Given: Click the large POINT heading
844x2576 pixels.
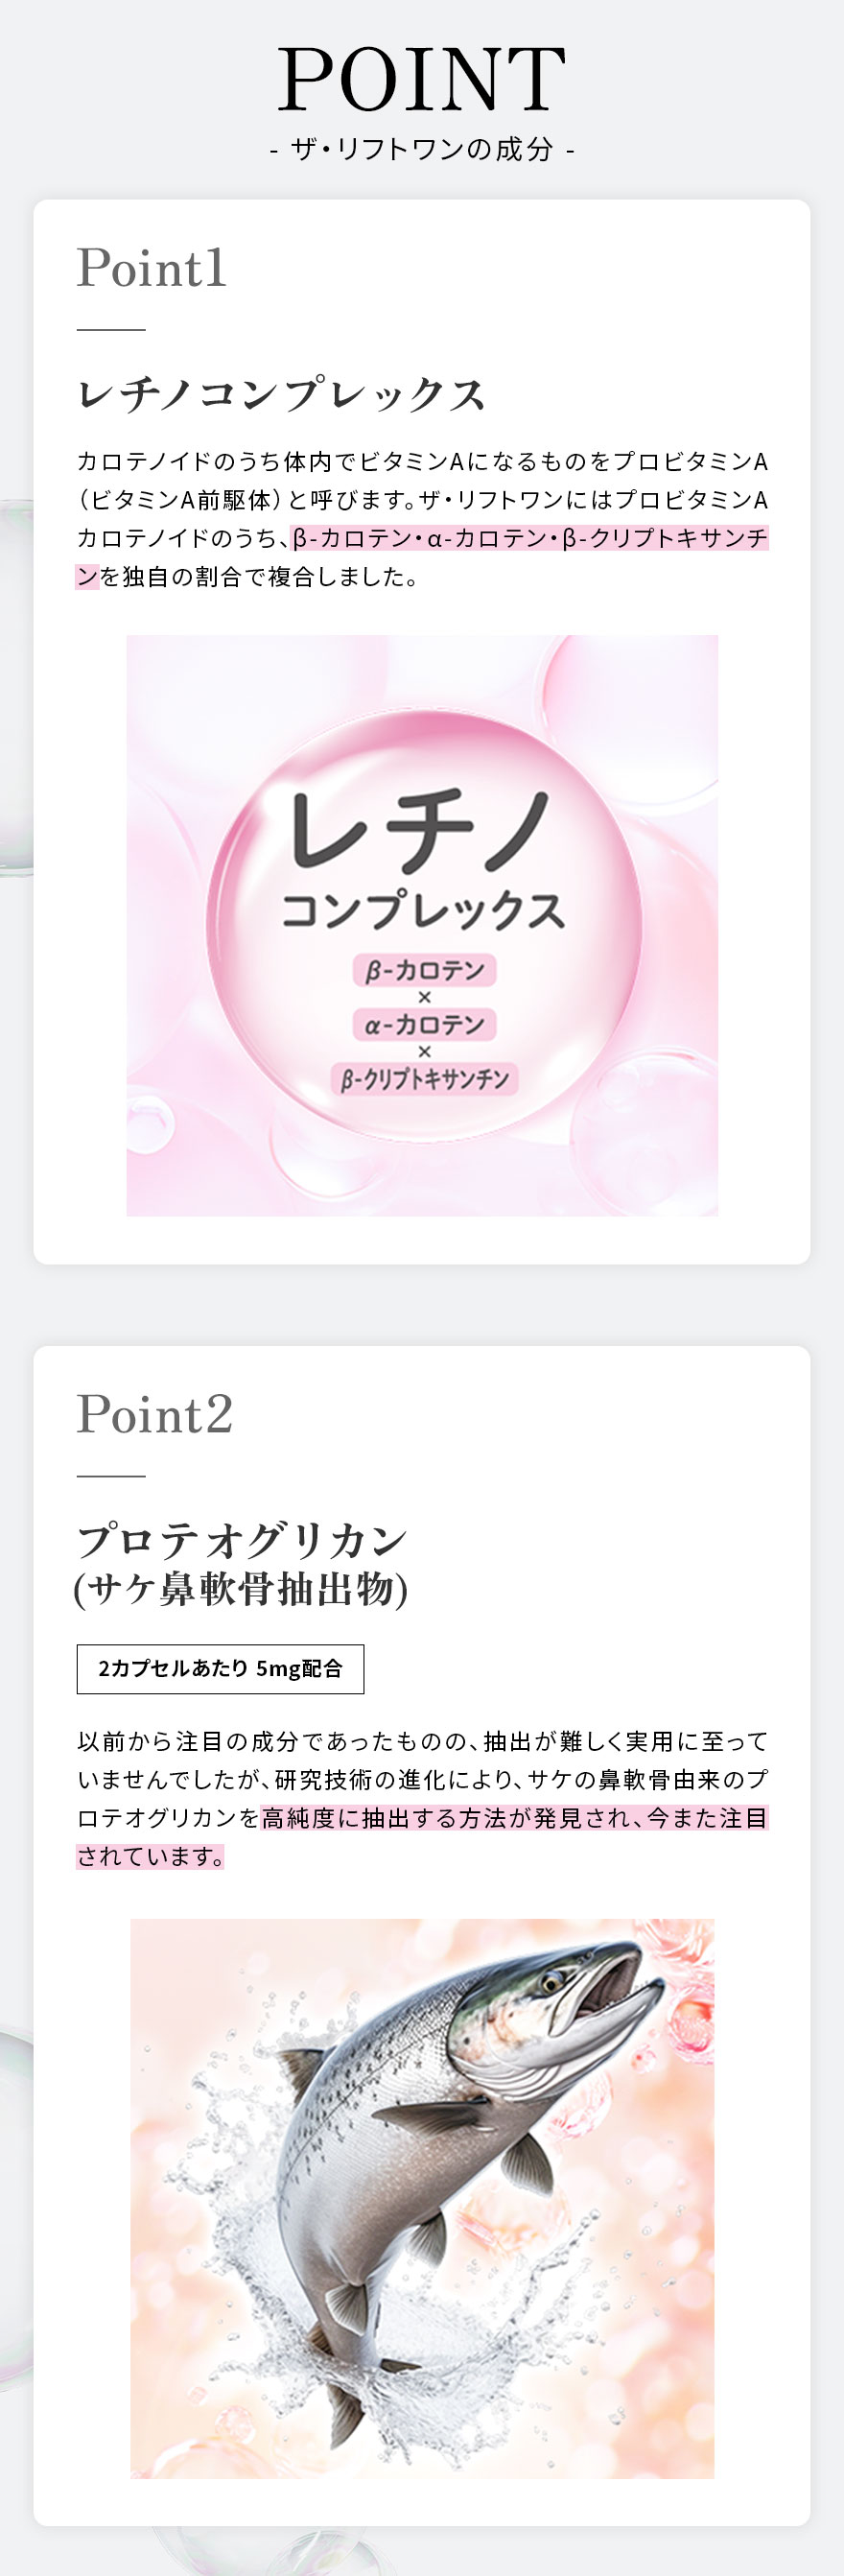Looking at the screenshot, I should [x=421, y=80].
